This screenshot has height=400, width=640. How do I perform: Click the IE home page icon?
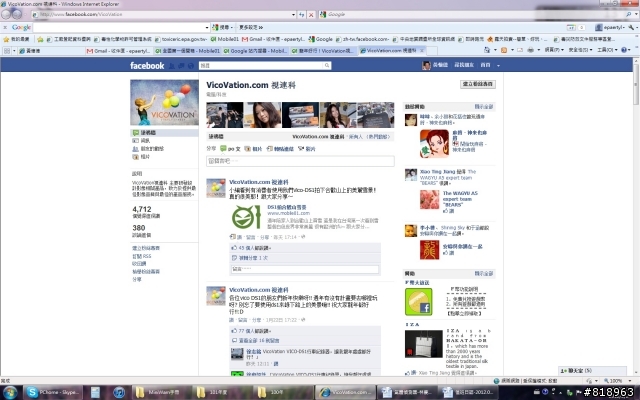(487, 50)
